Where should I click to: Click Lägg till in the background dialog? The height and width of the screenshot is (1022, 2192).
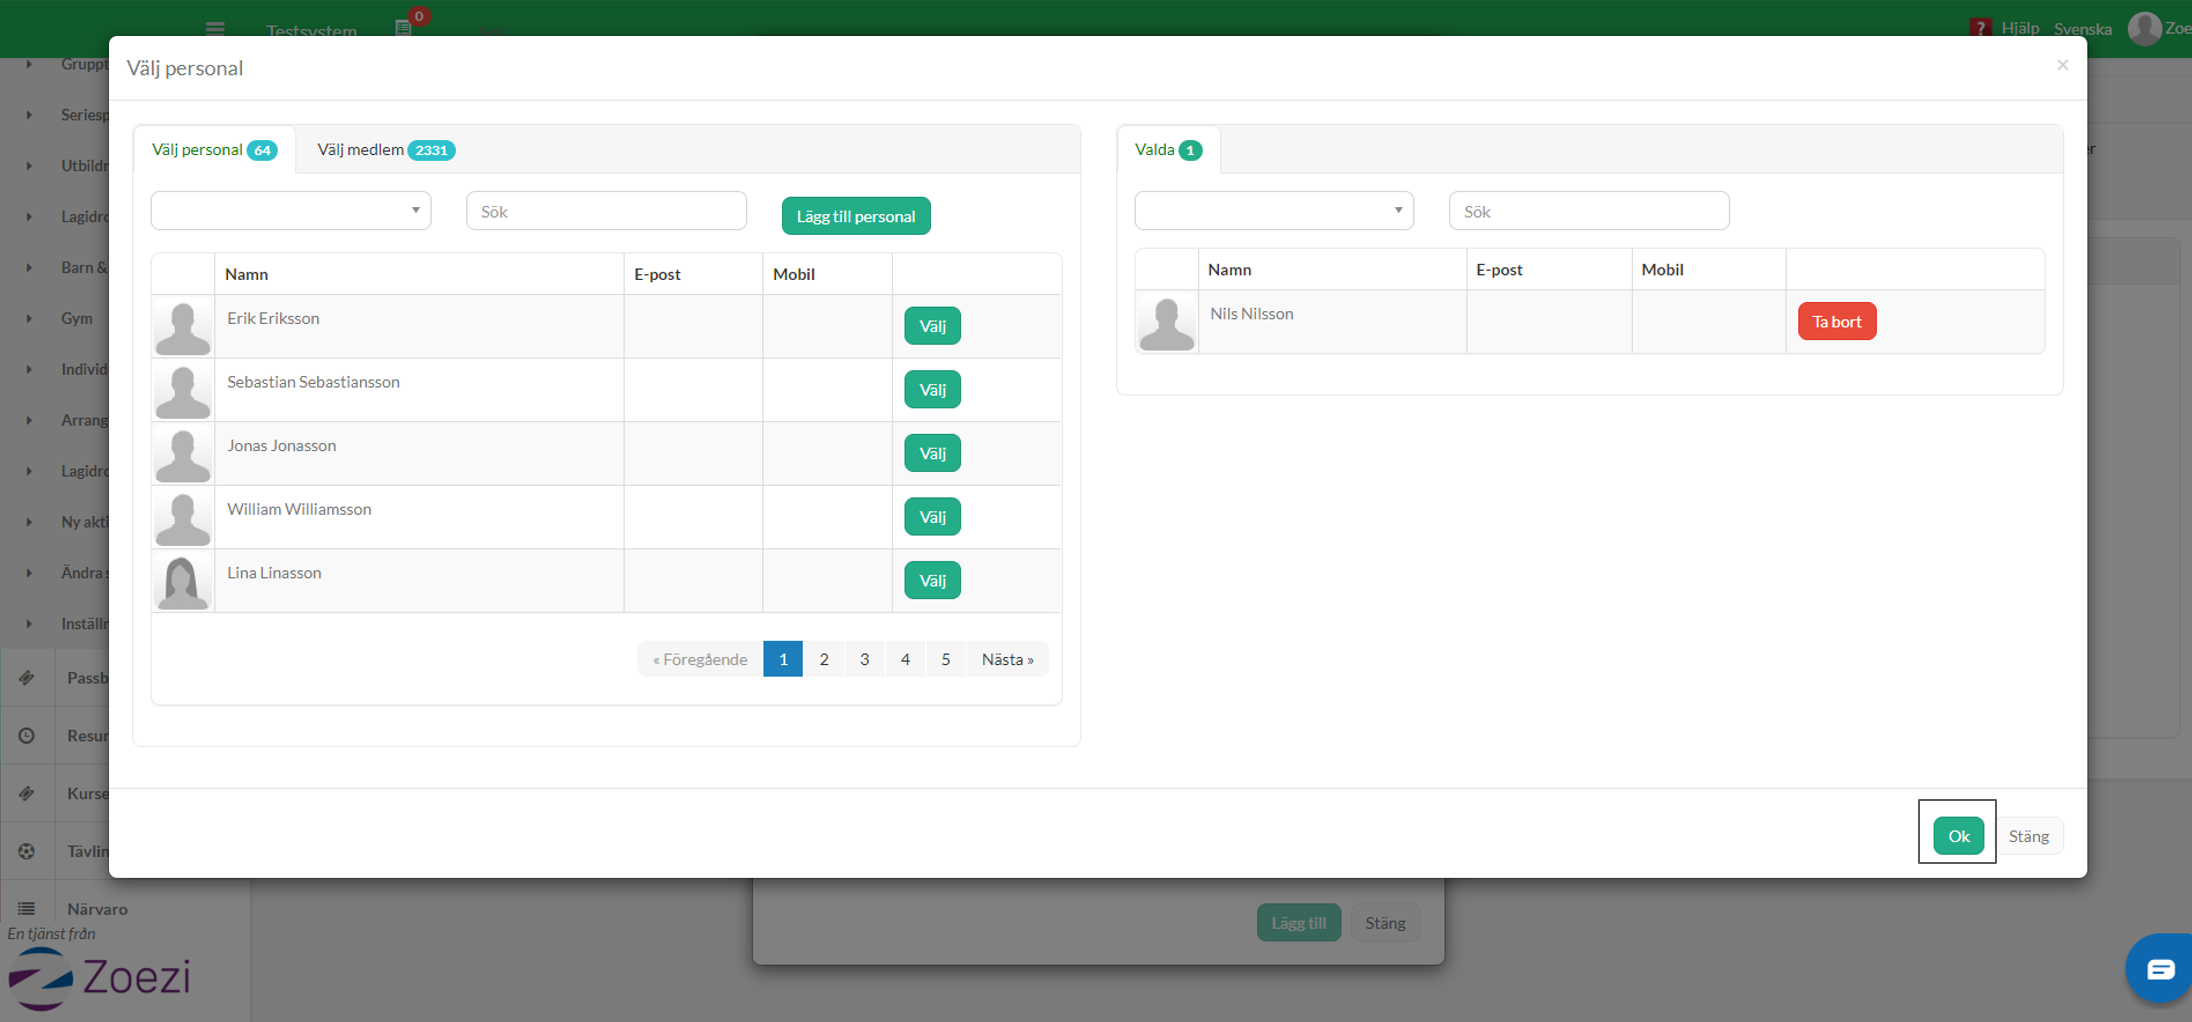tap(1299, 922)
